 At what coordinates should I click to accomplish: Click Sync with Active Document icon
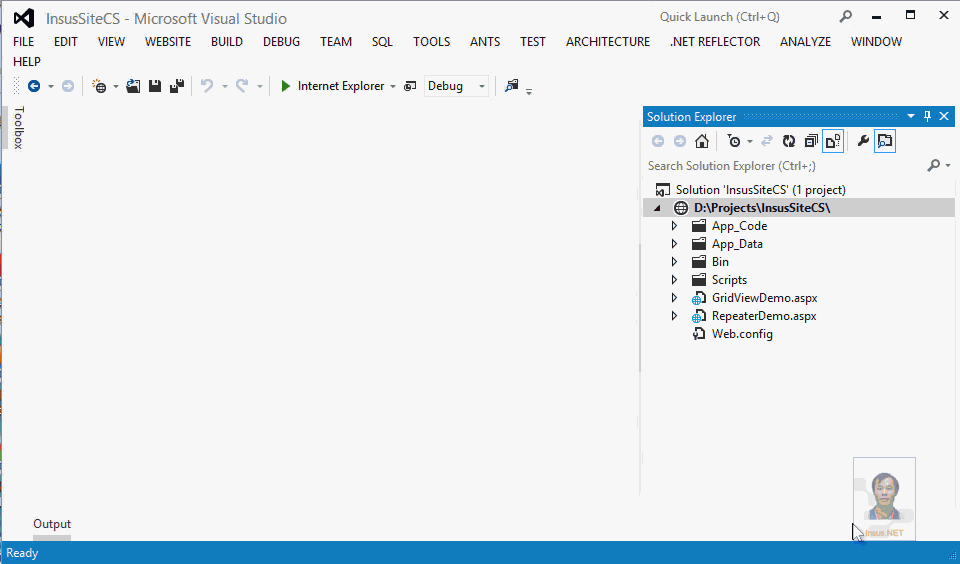(x=767, y=141)
